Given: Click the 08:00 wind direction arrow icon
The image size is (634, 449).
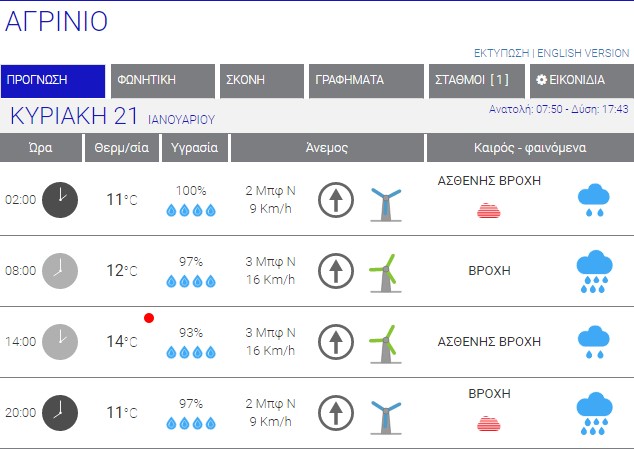Looking at the screenshot, I should pos(337,270).
